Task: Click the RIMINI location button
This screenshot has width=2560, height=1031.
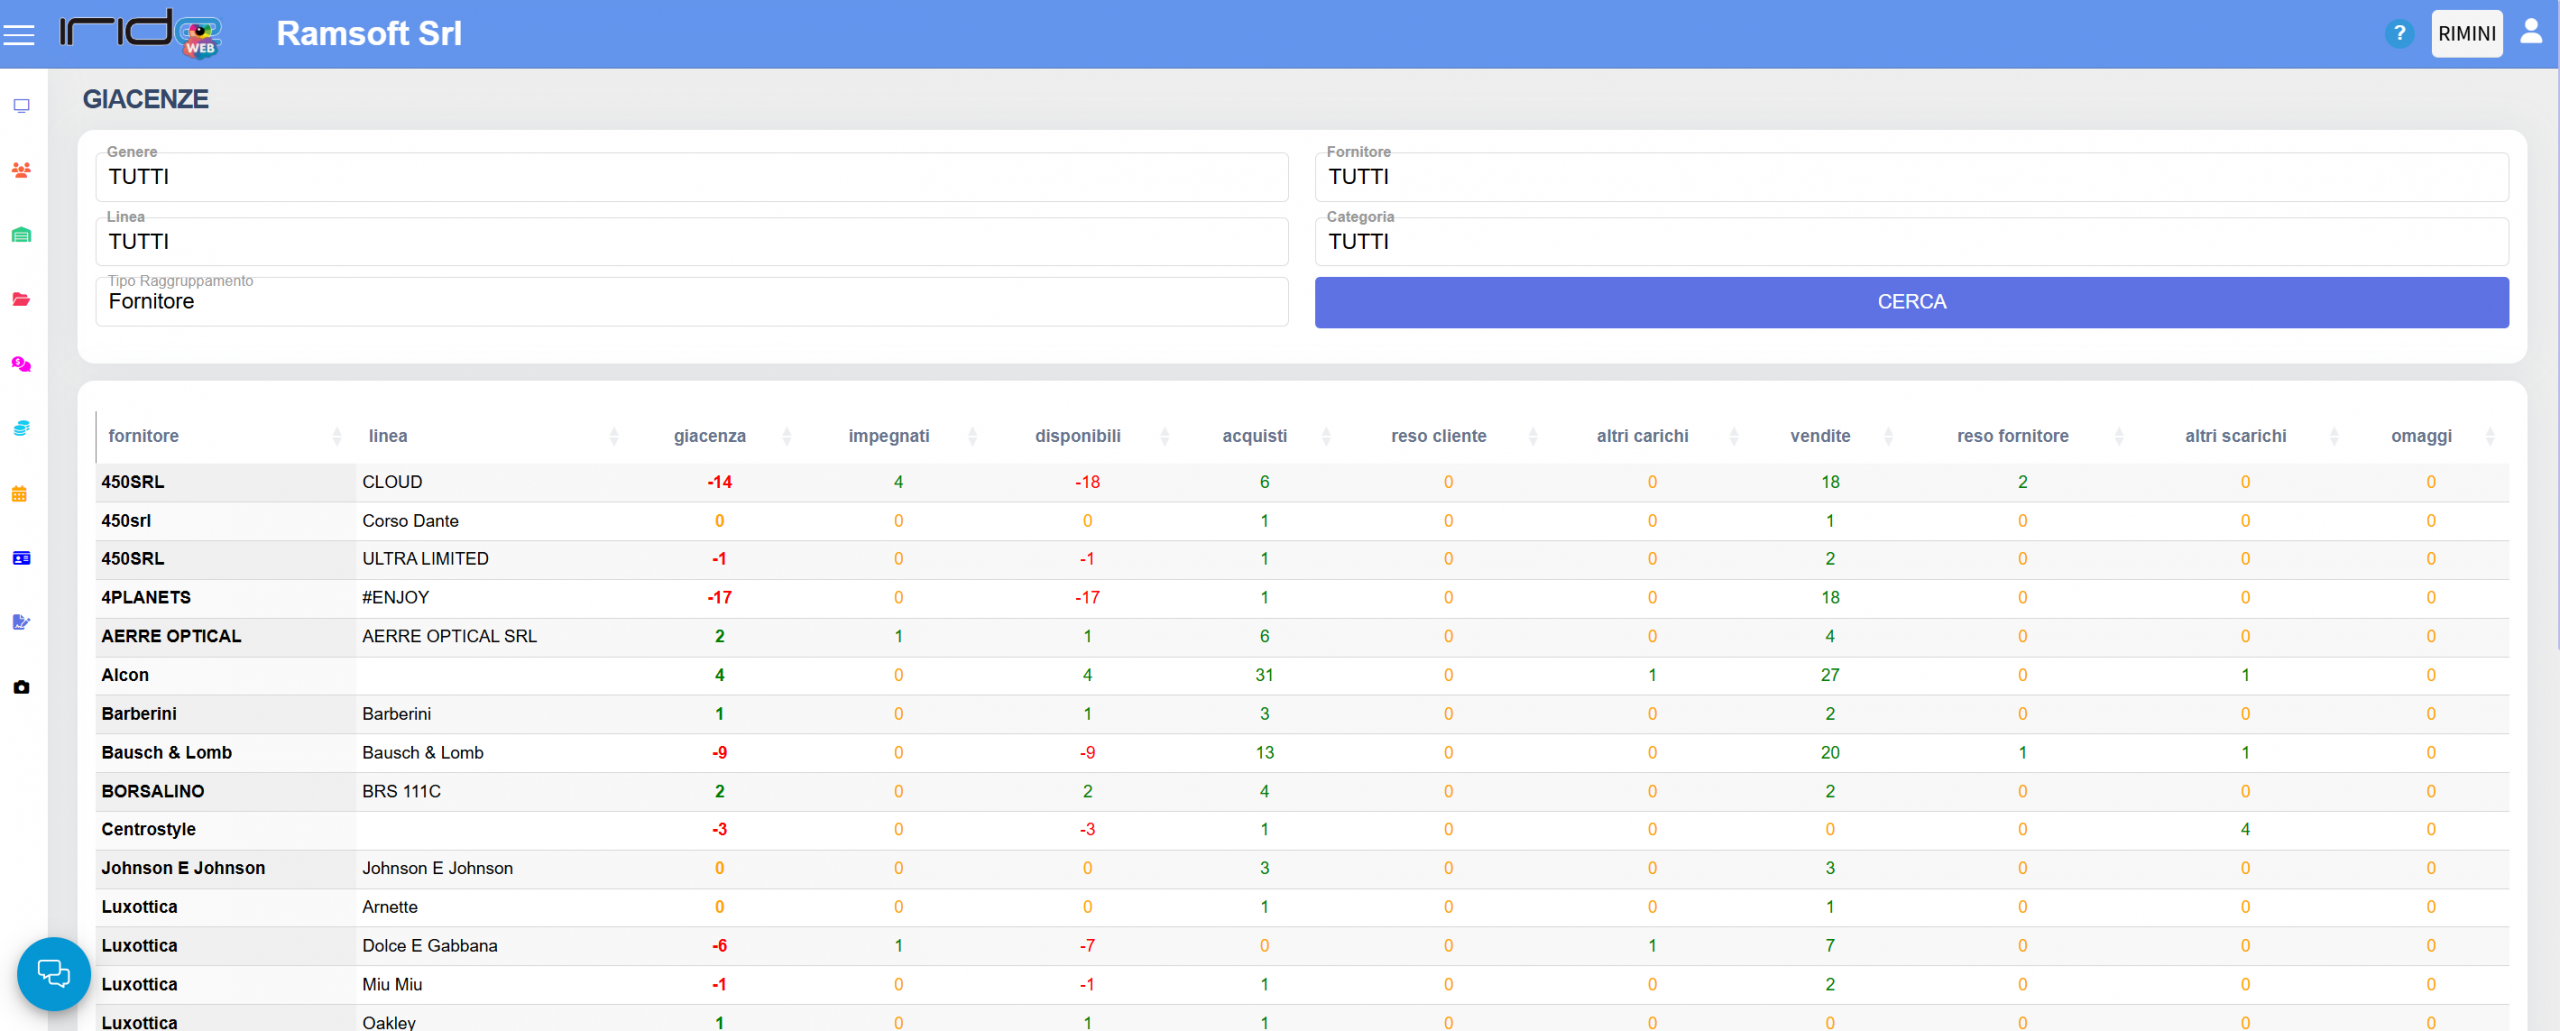Action: (x=2466, y=34)
